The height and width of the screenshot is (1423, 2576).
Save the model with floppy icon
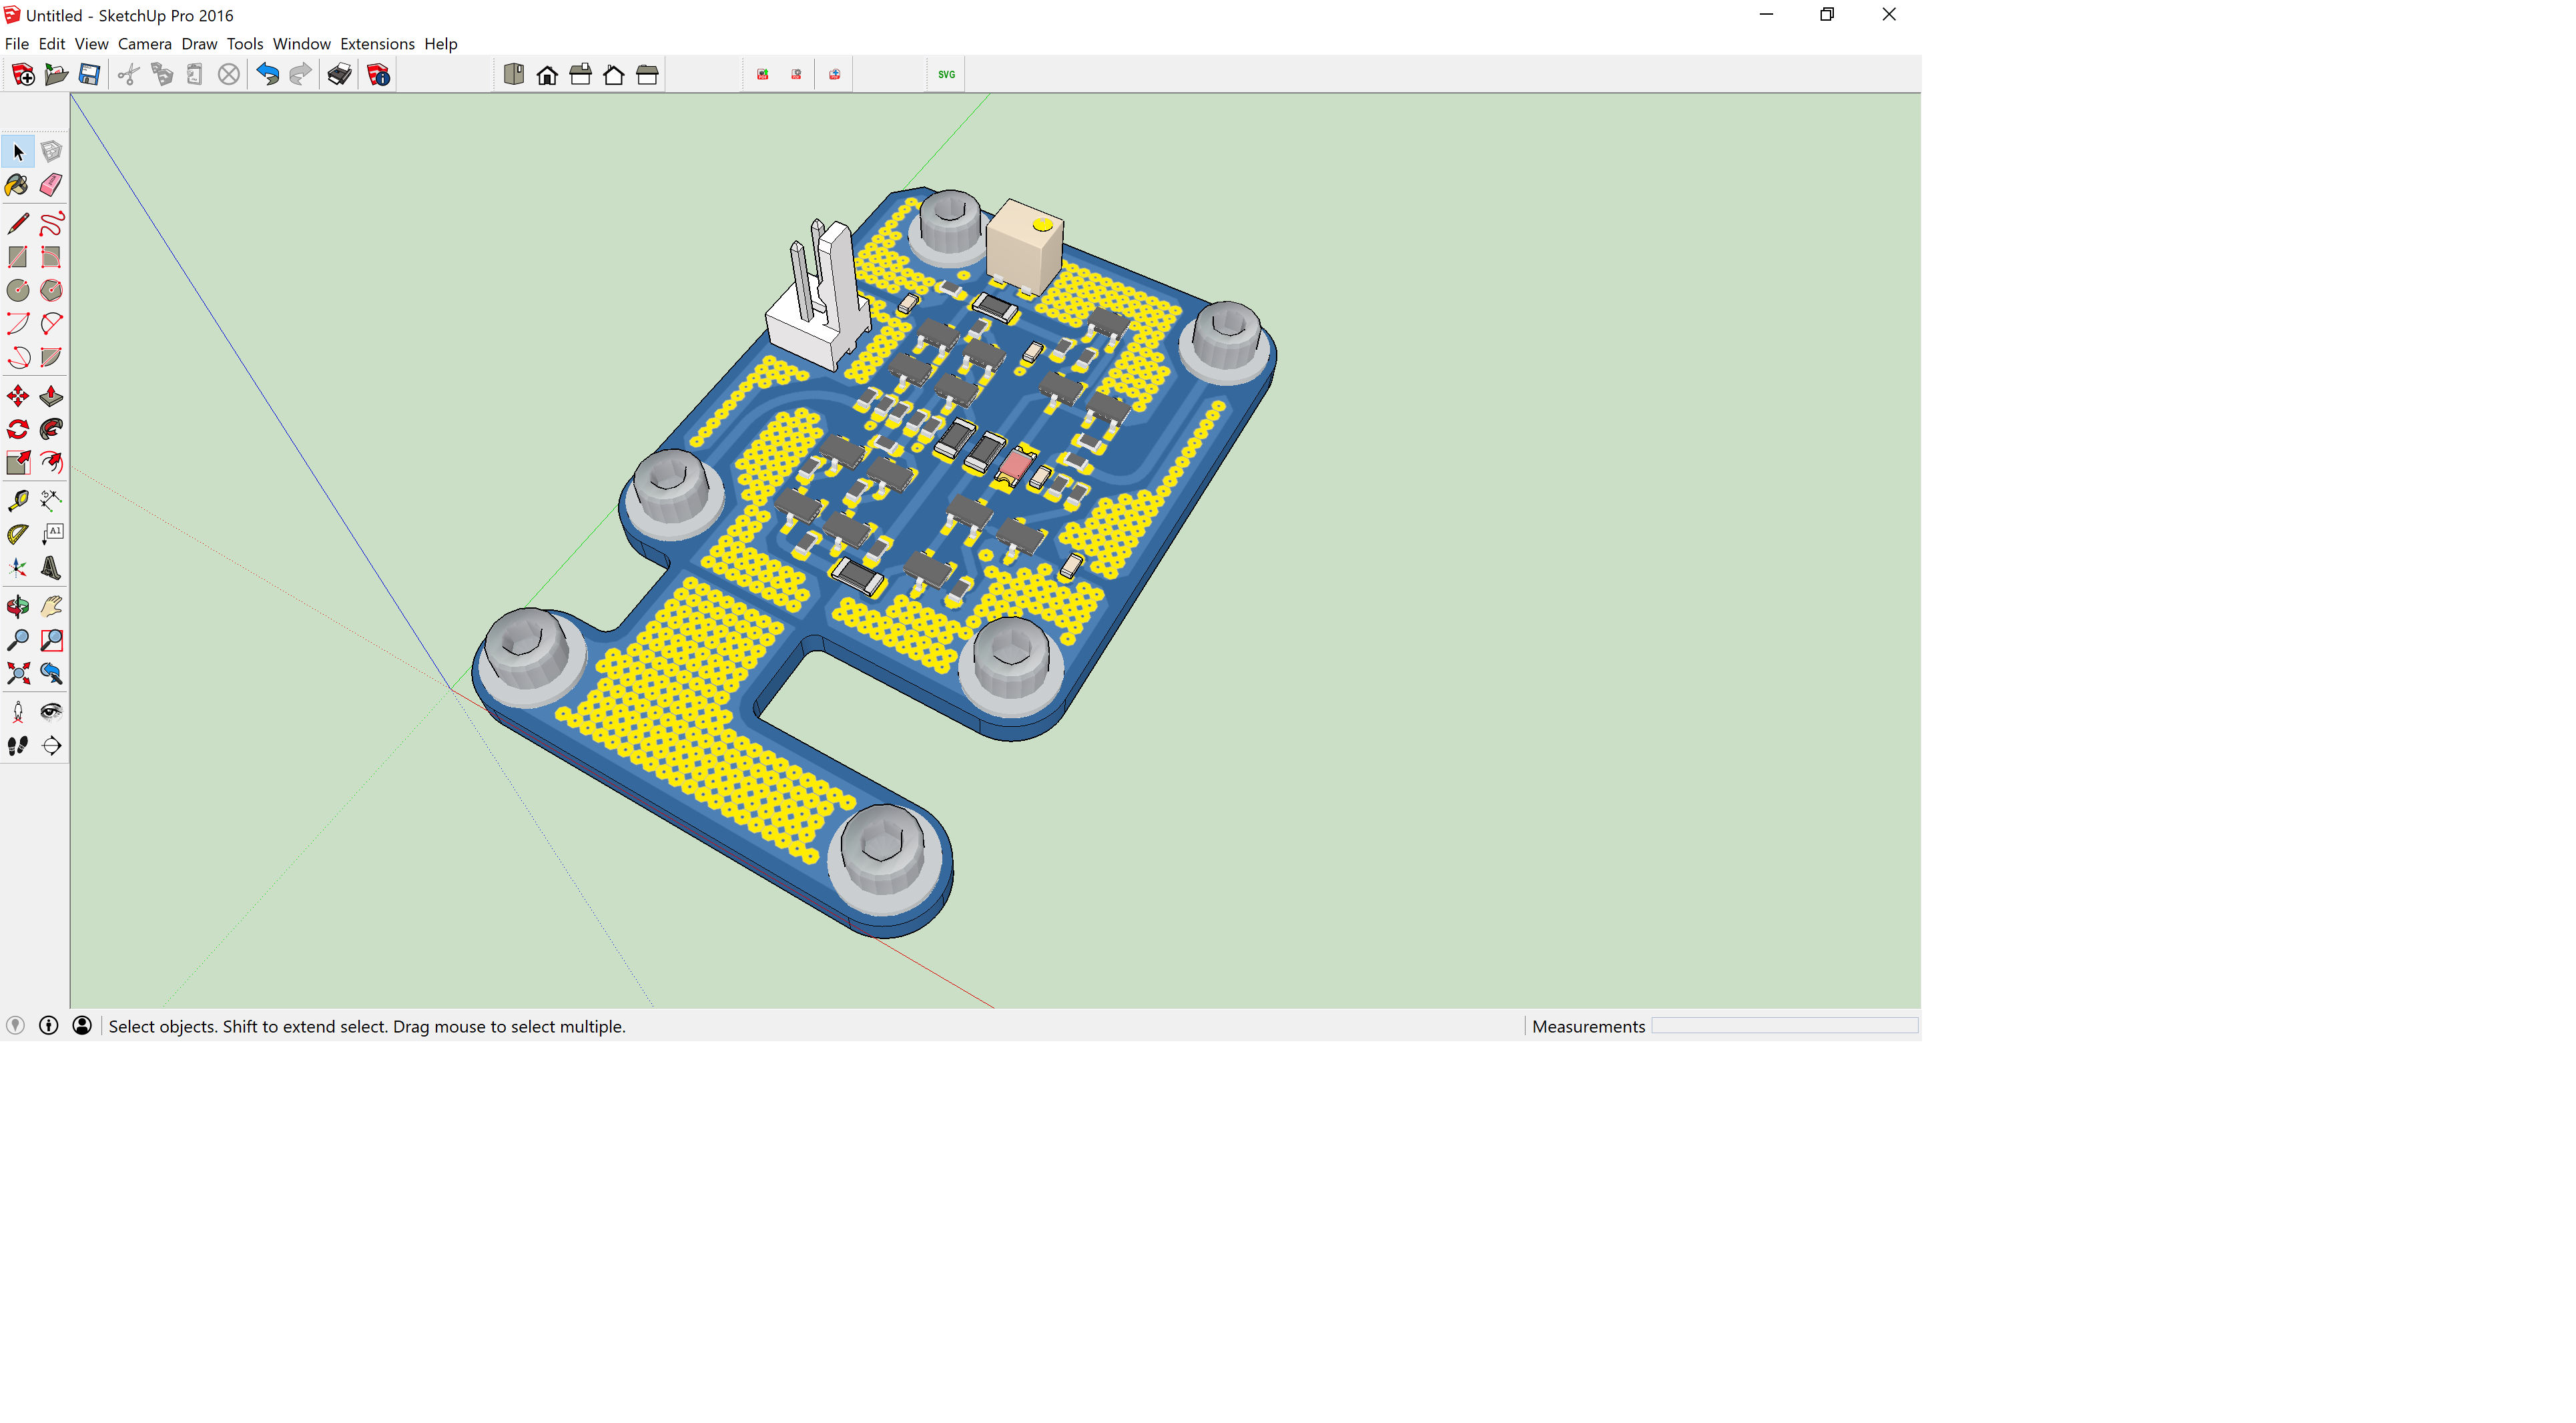tap(90, 75)
